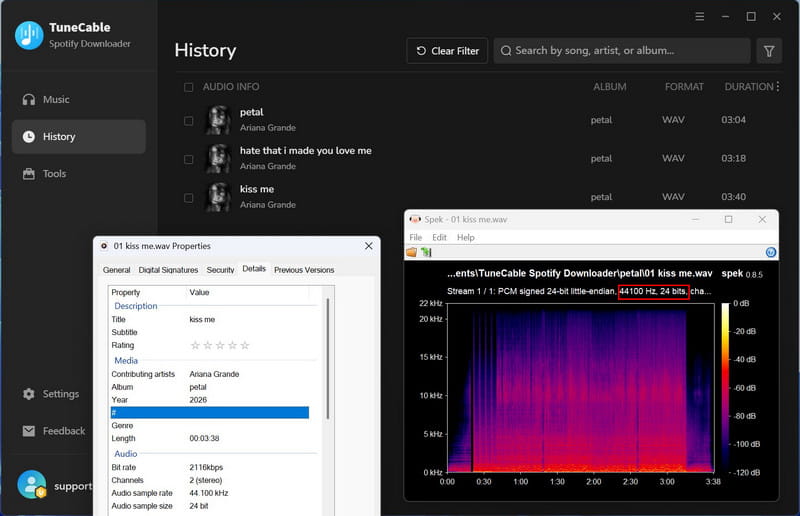This screenshot has width=800, height=516.
Task: Toggle the select-all AUDIO INFO checkbox
Action: tap(189, 87)
